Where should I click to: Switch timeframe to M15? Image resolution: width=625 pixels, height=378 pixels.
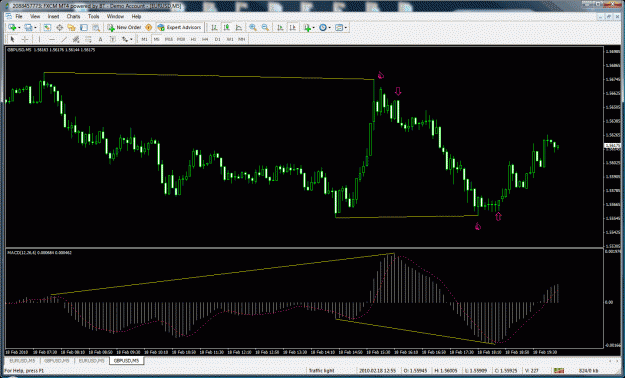[169, 39]
